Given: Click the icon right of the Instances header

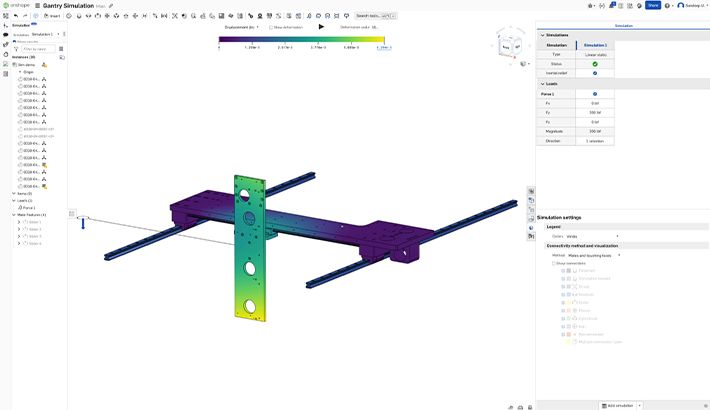Looking at the screenshot, I should (x=62, y=58).
